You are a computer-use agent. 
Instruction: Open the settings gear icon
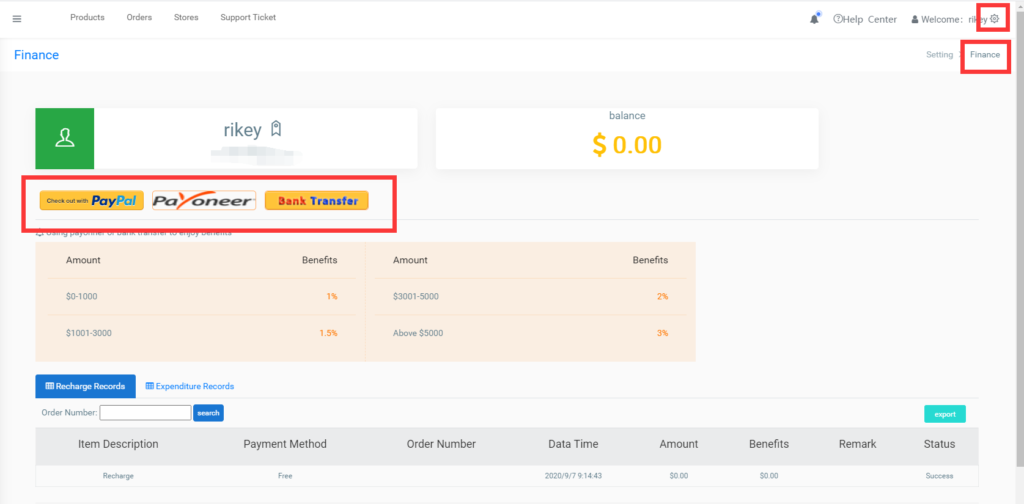click(995, 19)
